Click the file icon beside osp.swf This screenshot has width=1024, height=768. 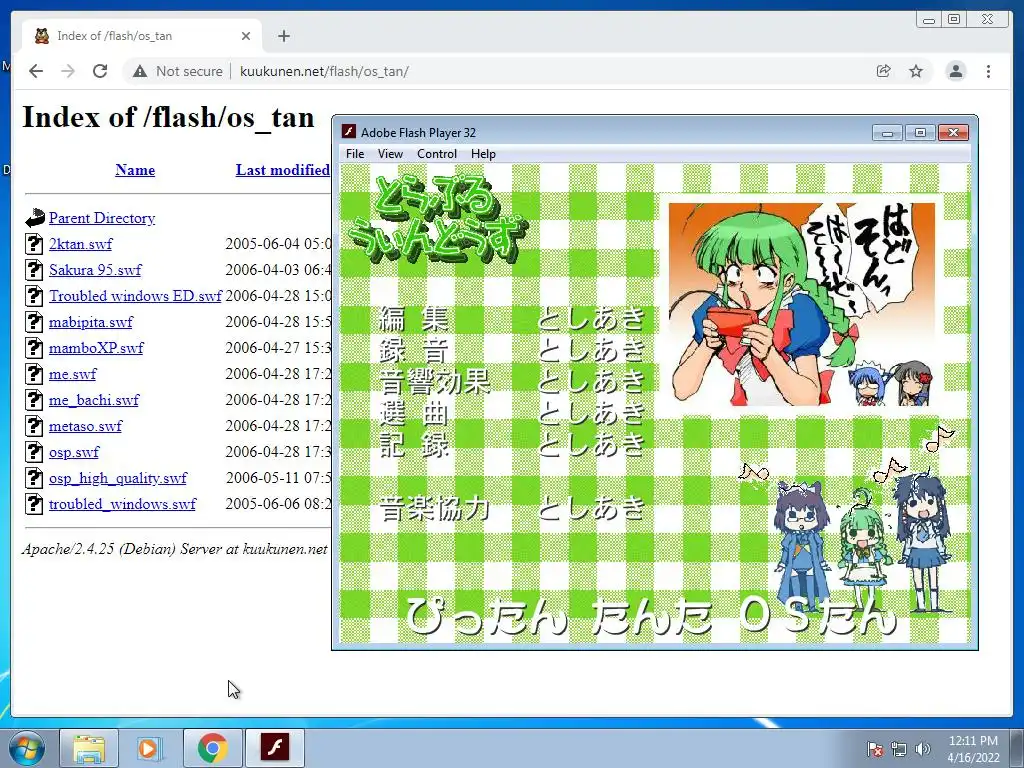point(35,452)
